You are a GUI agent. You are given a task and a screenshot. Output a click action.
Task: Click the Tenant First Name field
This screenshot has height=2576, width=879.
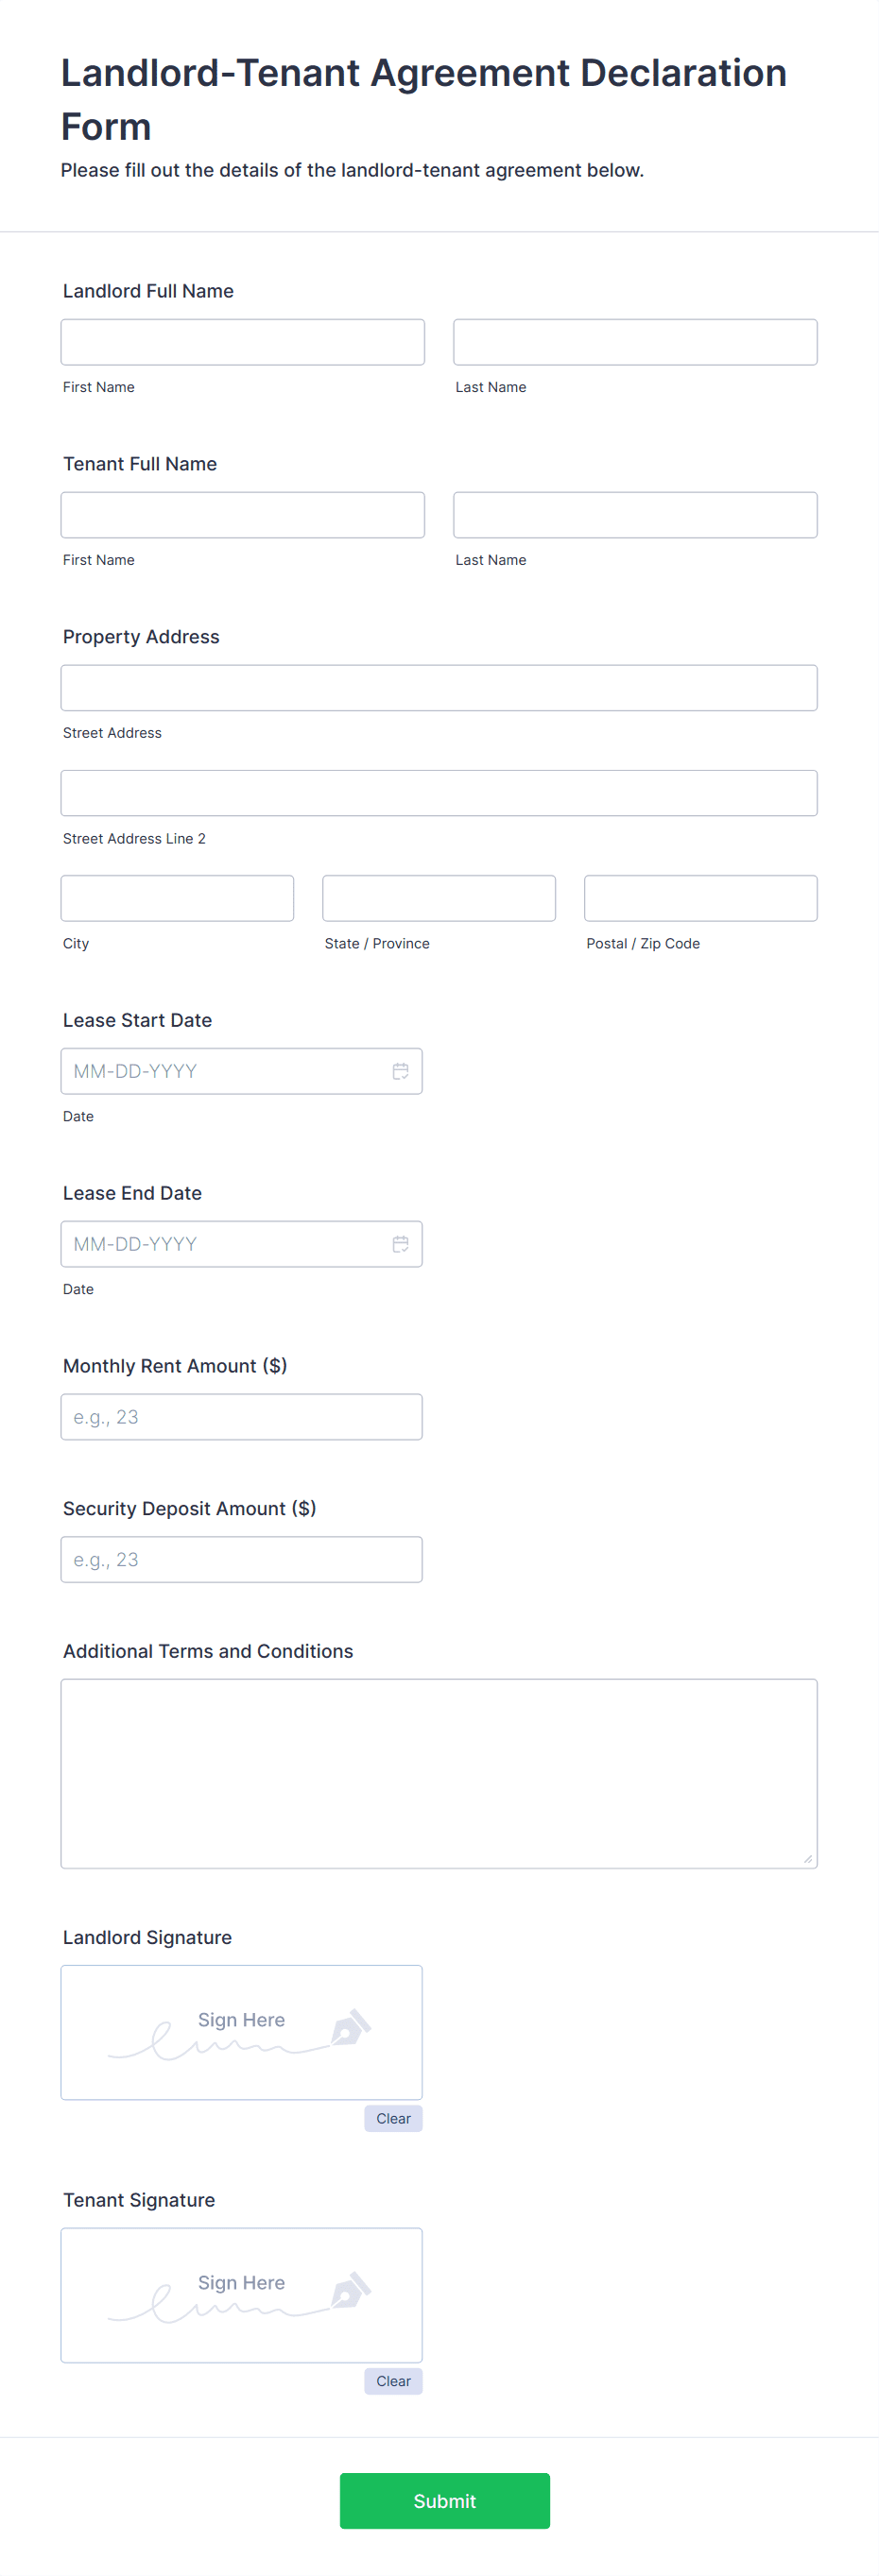click(x=242, y=514)
